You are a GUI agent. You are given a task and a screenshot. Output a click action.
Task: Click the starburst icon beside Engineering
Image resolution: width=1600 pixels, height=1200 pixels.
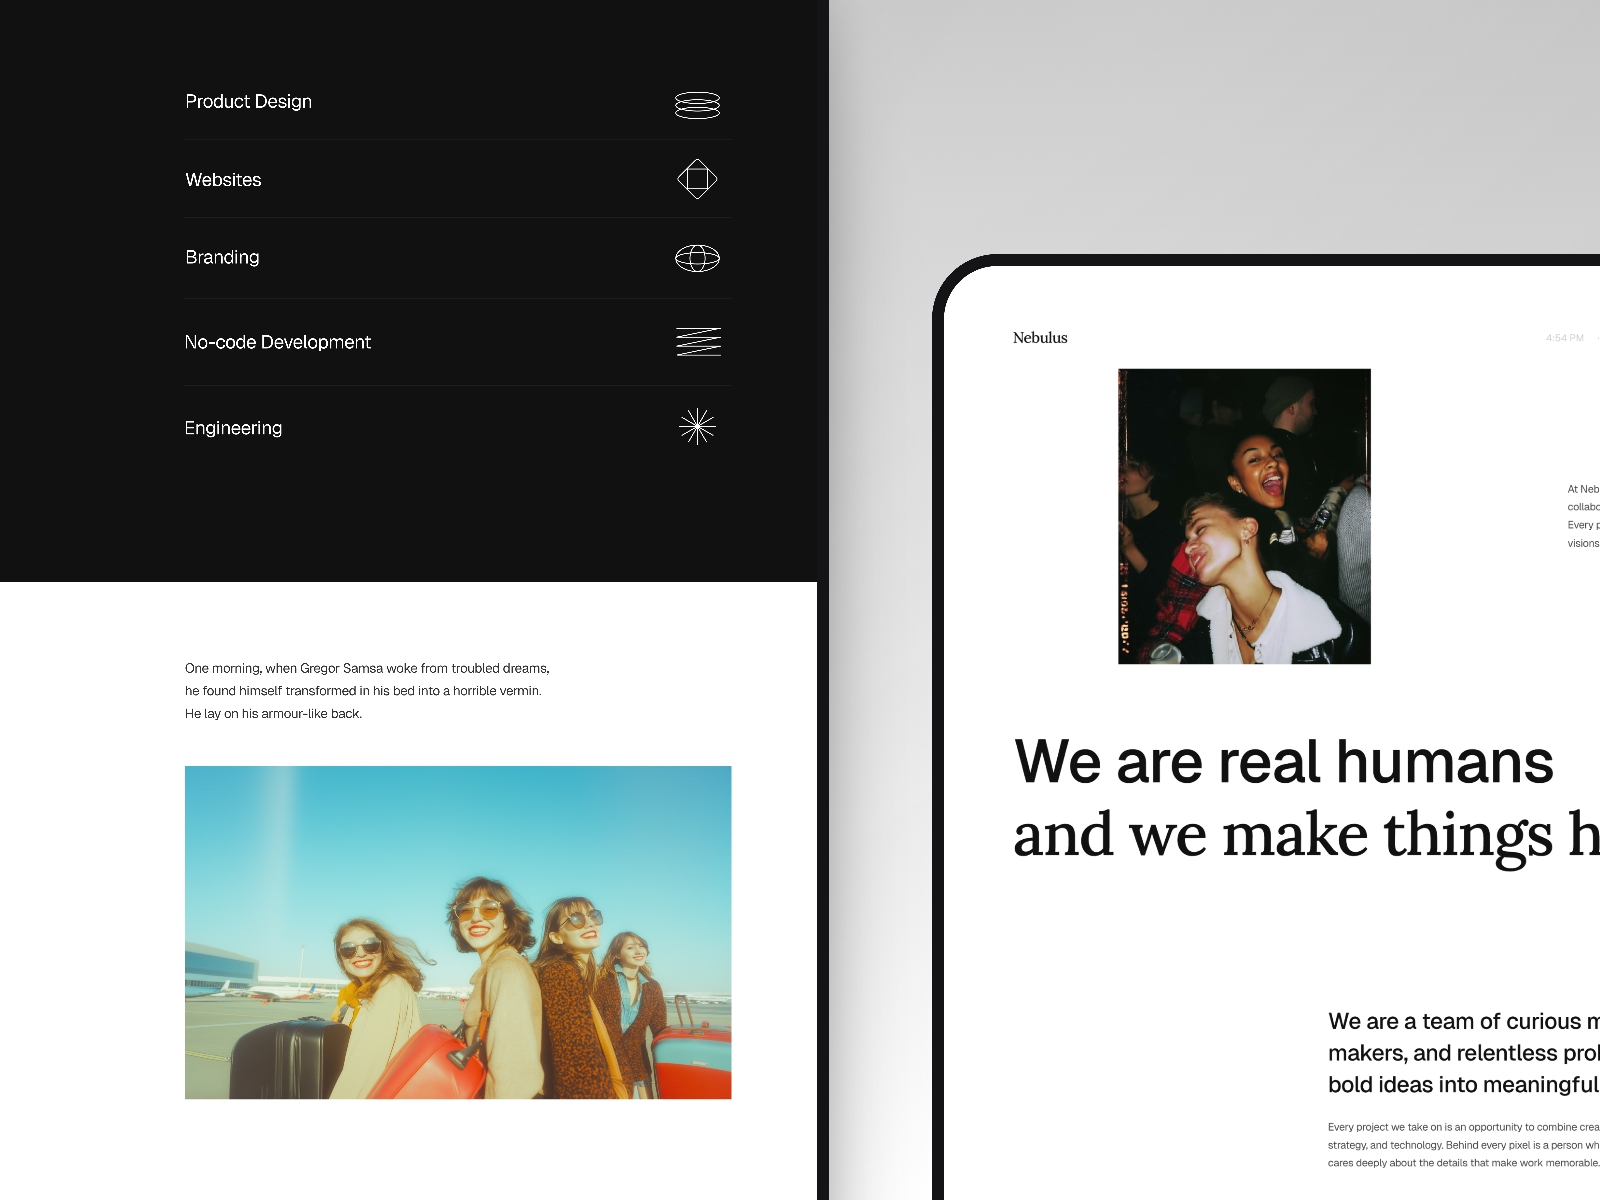(x=697, y=427)
